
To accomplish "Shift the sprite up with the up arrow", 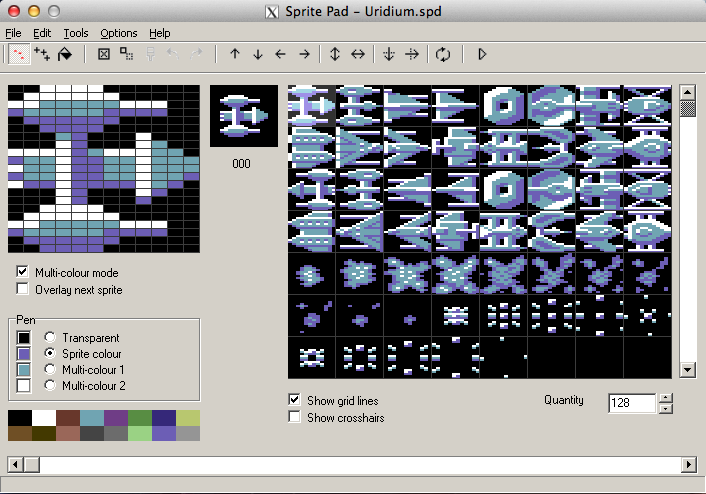I will click(235, 54).
